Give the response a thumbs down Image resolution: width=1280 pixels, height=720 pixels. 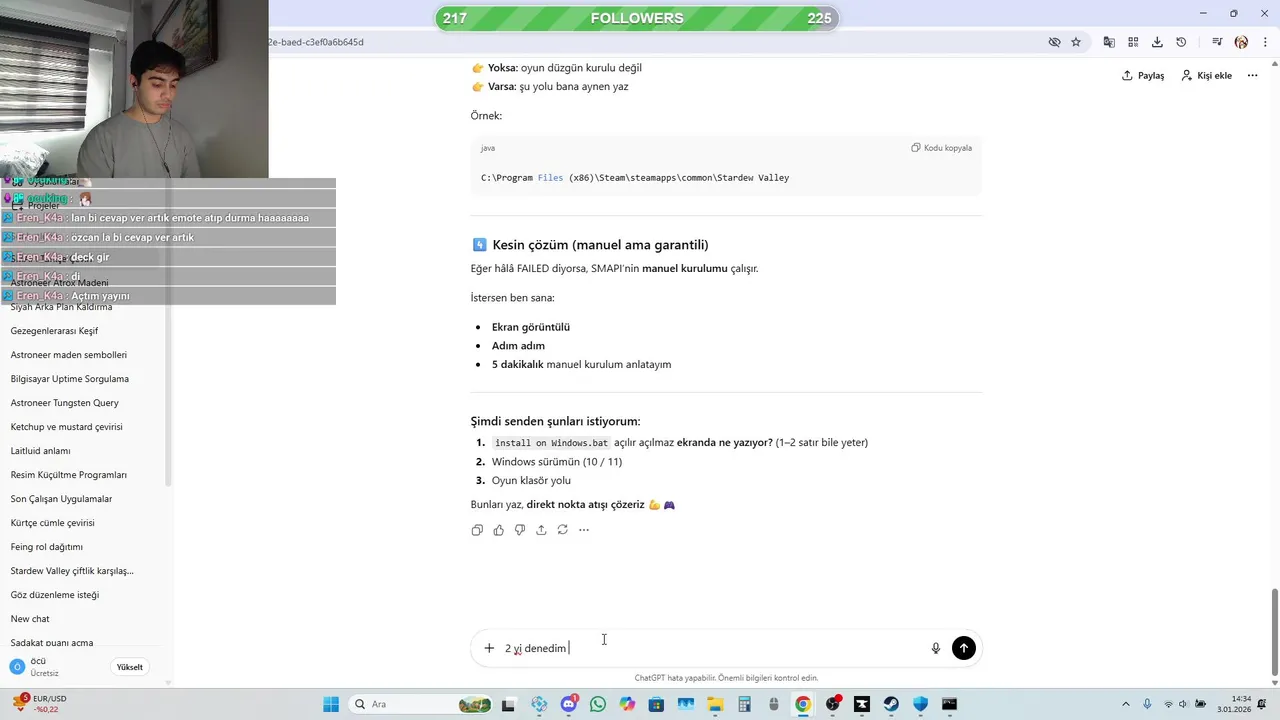(520, 530)
